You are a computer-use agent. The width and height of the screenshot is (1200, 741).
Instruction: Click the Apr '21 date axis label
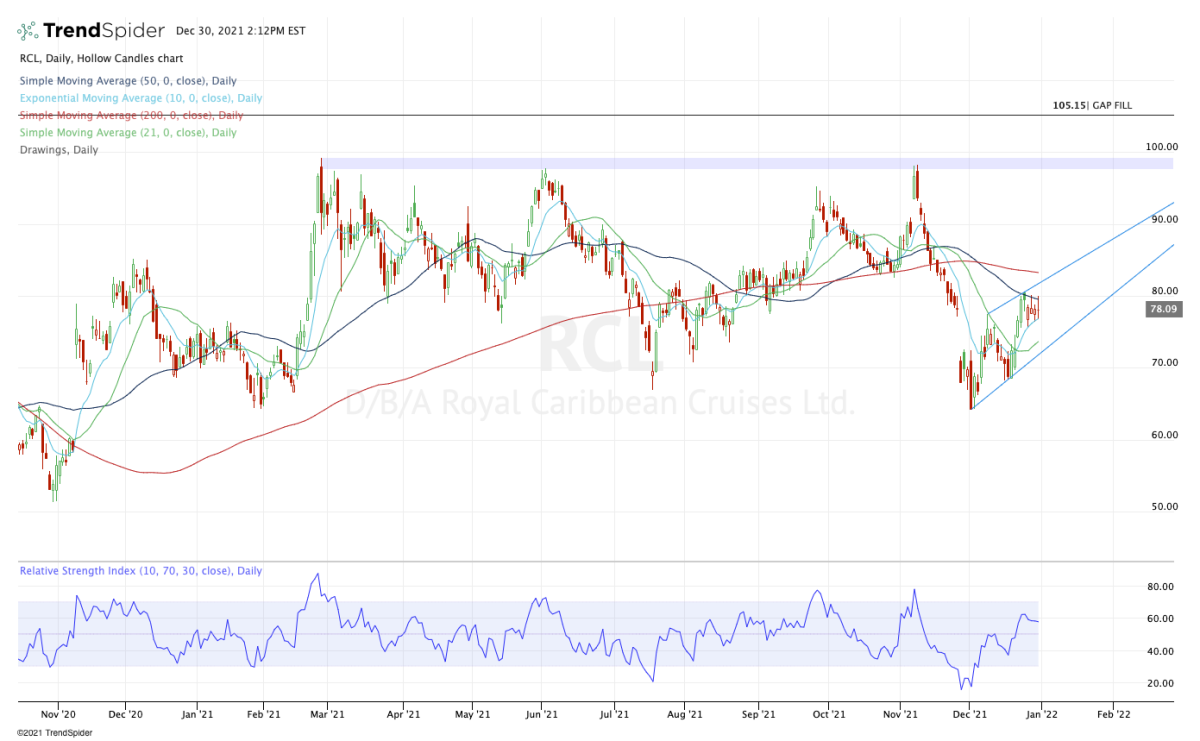[x=402, y=715]
